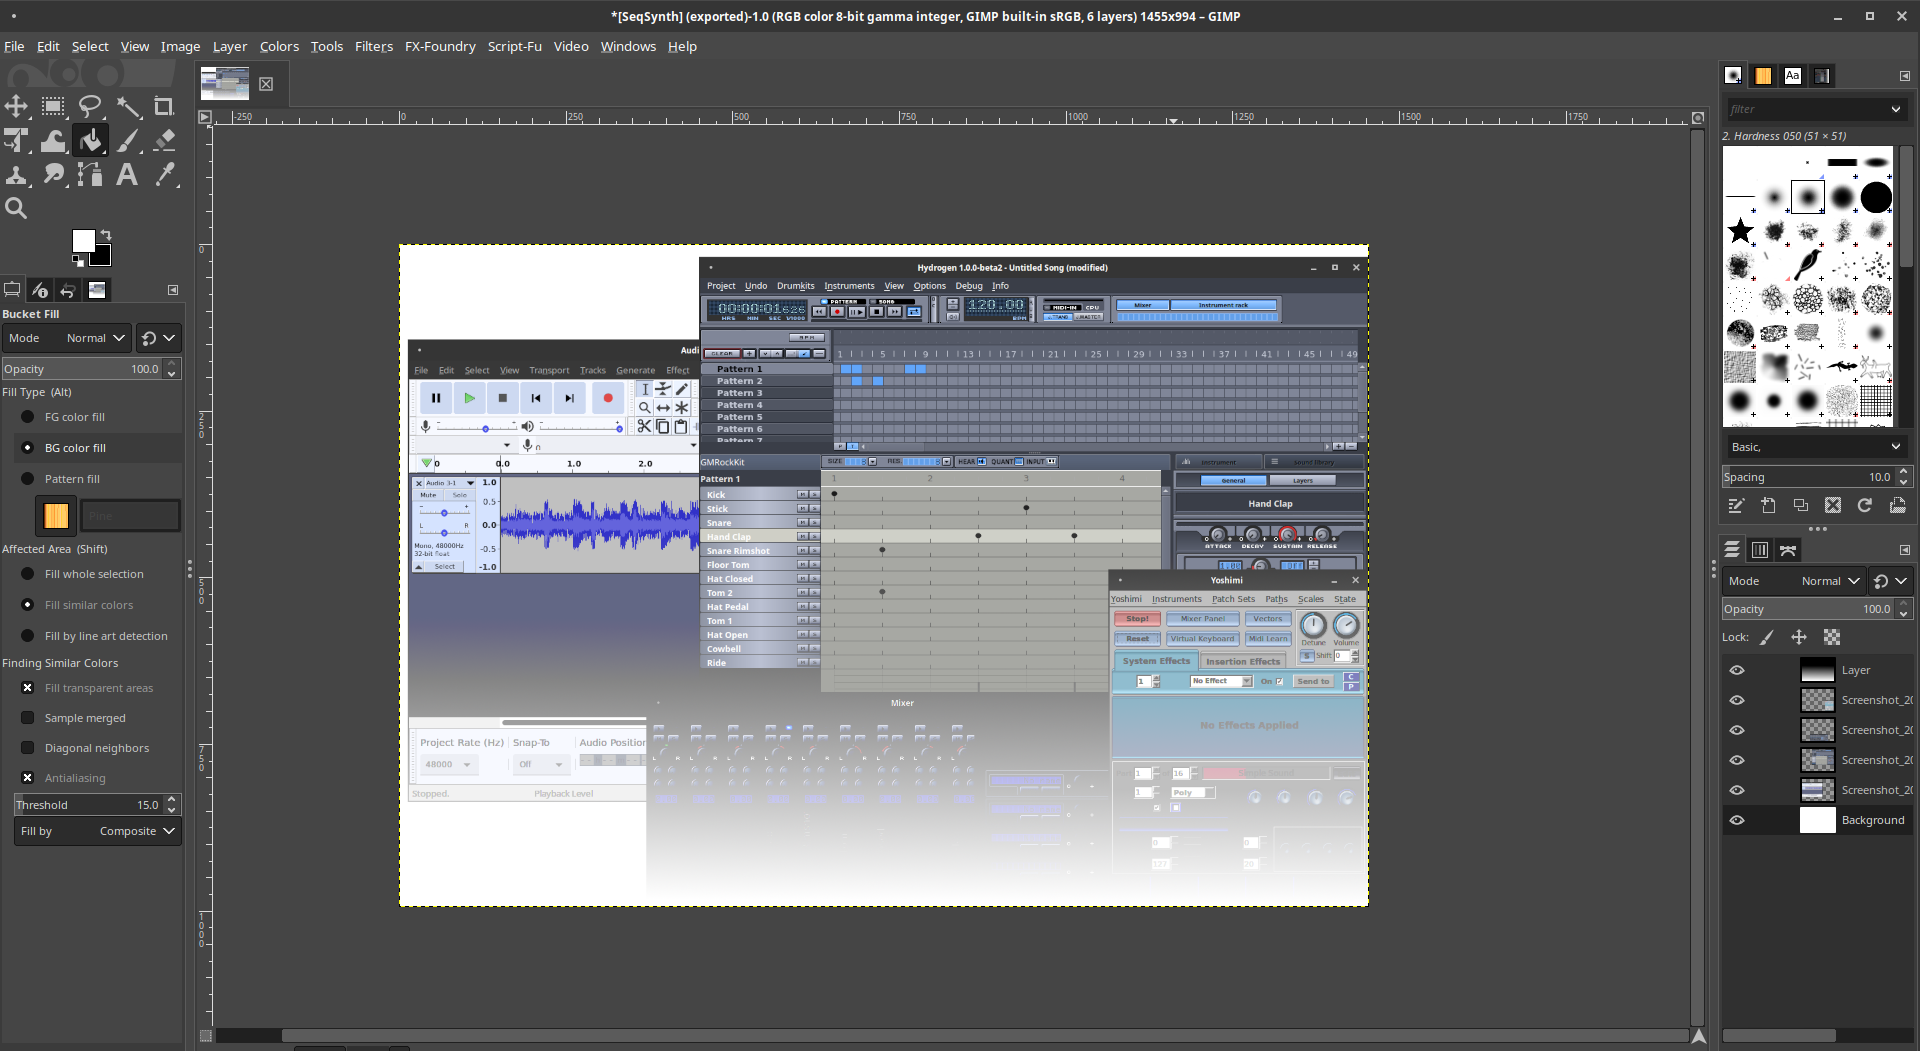
Task: Enable Sample merged checkbox
Action: click(28, 718)
